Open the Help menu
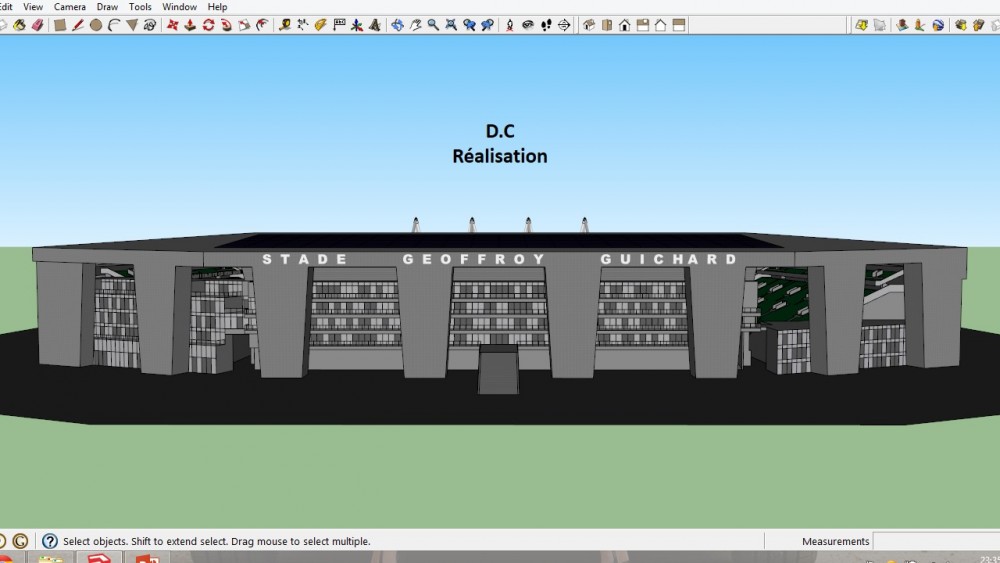This screenshot has width=1000, height=563. click(x=217, y=7)
